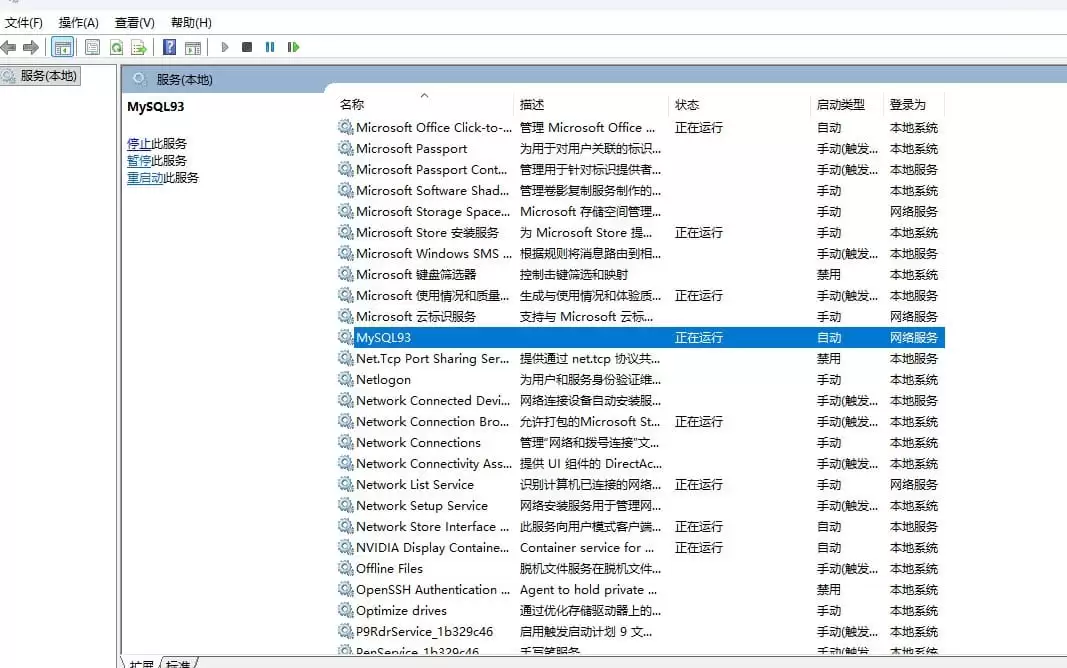Click gear icon of Network Setup Service
1067x668 pixels.
click(x=346, y=505)
